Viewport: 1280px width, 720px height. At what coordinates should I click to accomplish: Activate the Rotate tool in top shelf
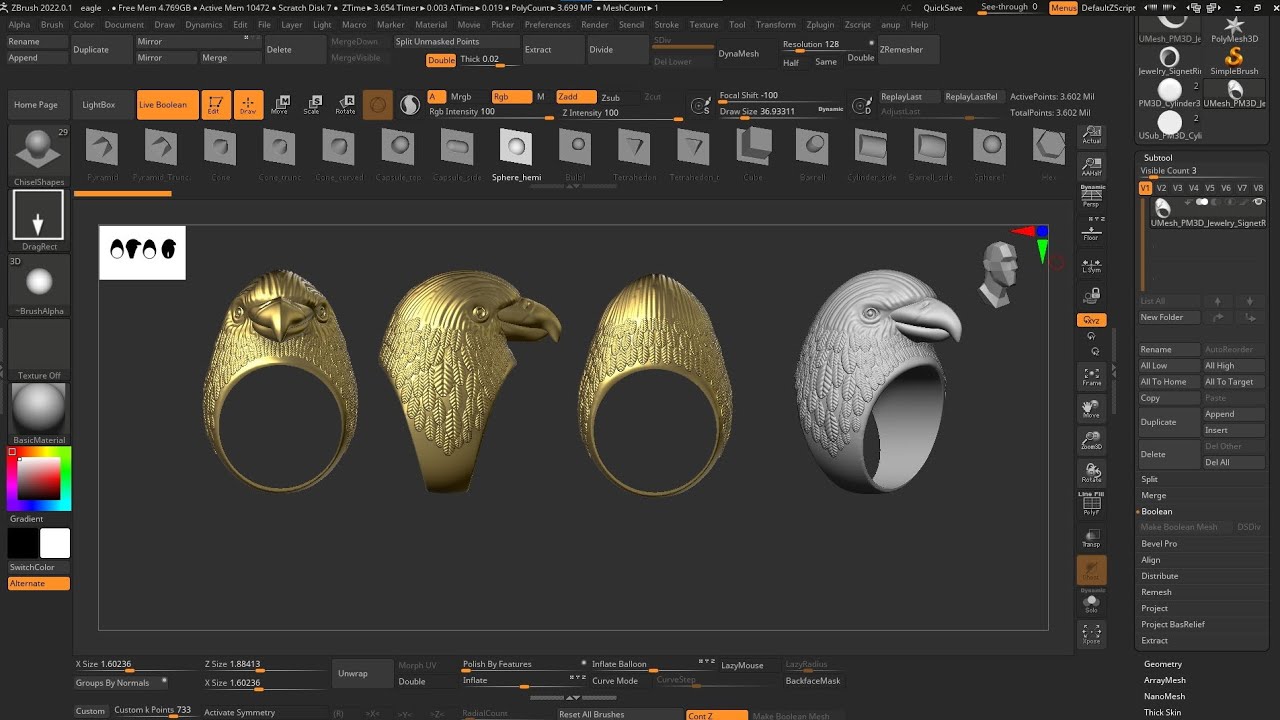point(345,105)
